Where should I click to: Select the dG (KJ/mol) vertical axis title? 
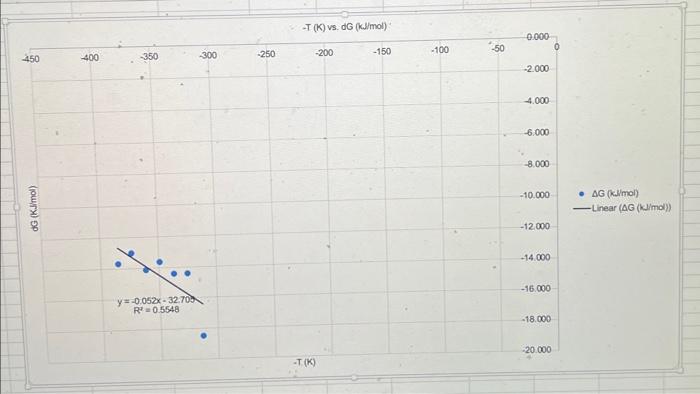(33, 208)
